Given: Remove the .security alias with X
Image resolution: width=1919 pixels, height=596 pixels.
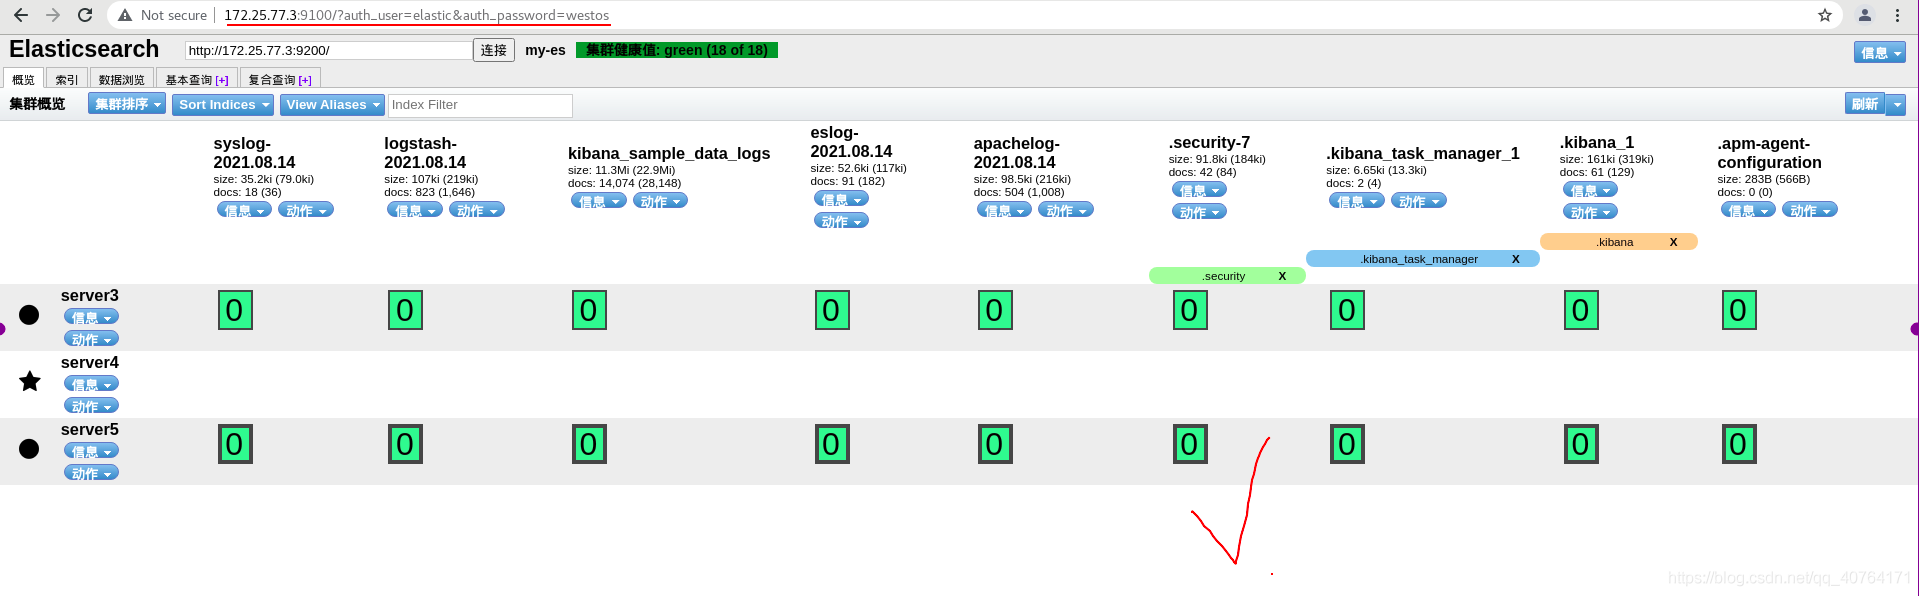Looking at the screenshot, I should 1282,276.
